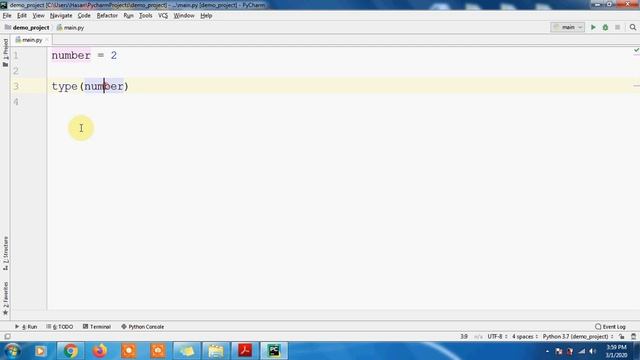Open the Code menu
Image resolution: width=640 pixels, height=360 pixels.
point(84,16)
